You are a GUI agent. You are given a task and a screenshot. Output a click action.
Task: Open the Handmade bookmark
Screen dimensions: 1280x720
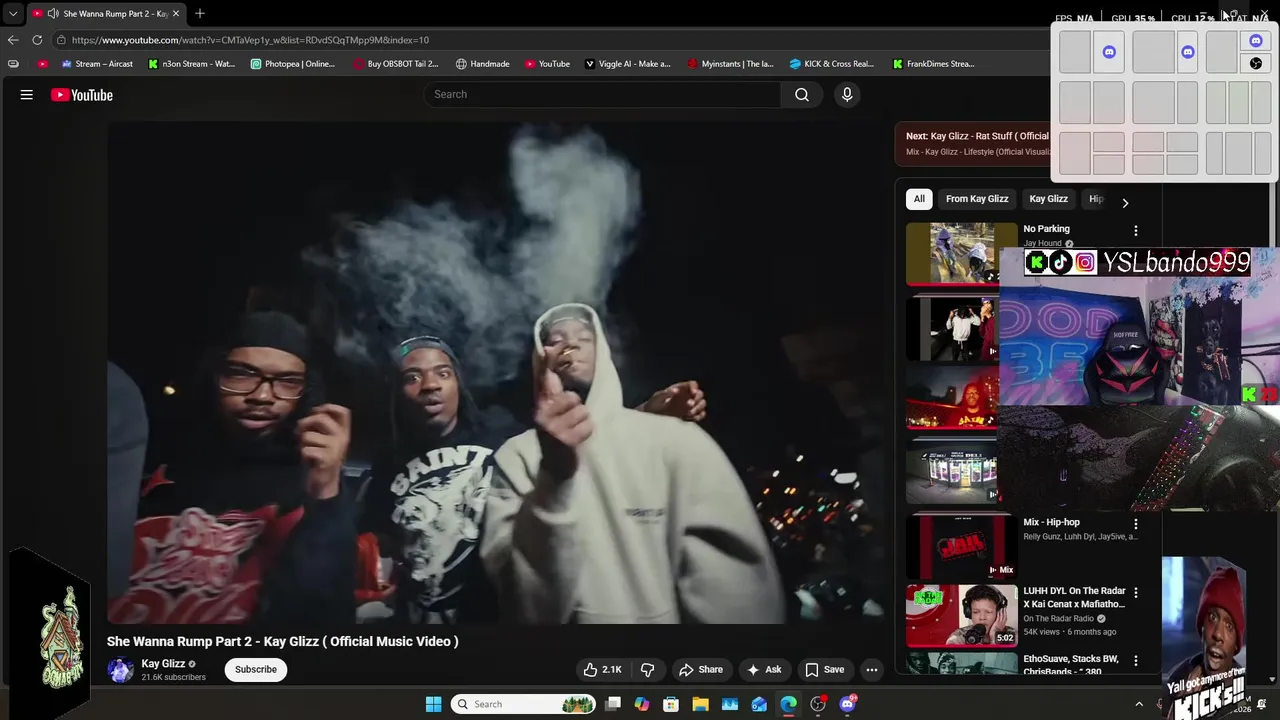point(483,64)
